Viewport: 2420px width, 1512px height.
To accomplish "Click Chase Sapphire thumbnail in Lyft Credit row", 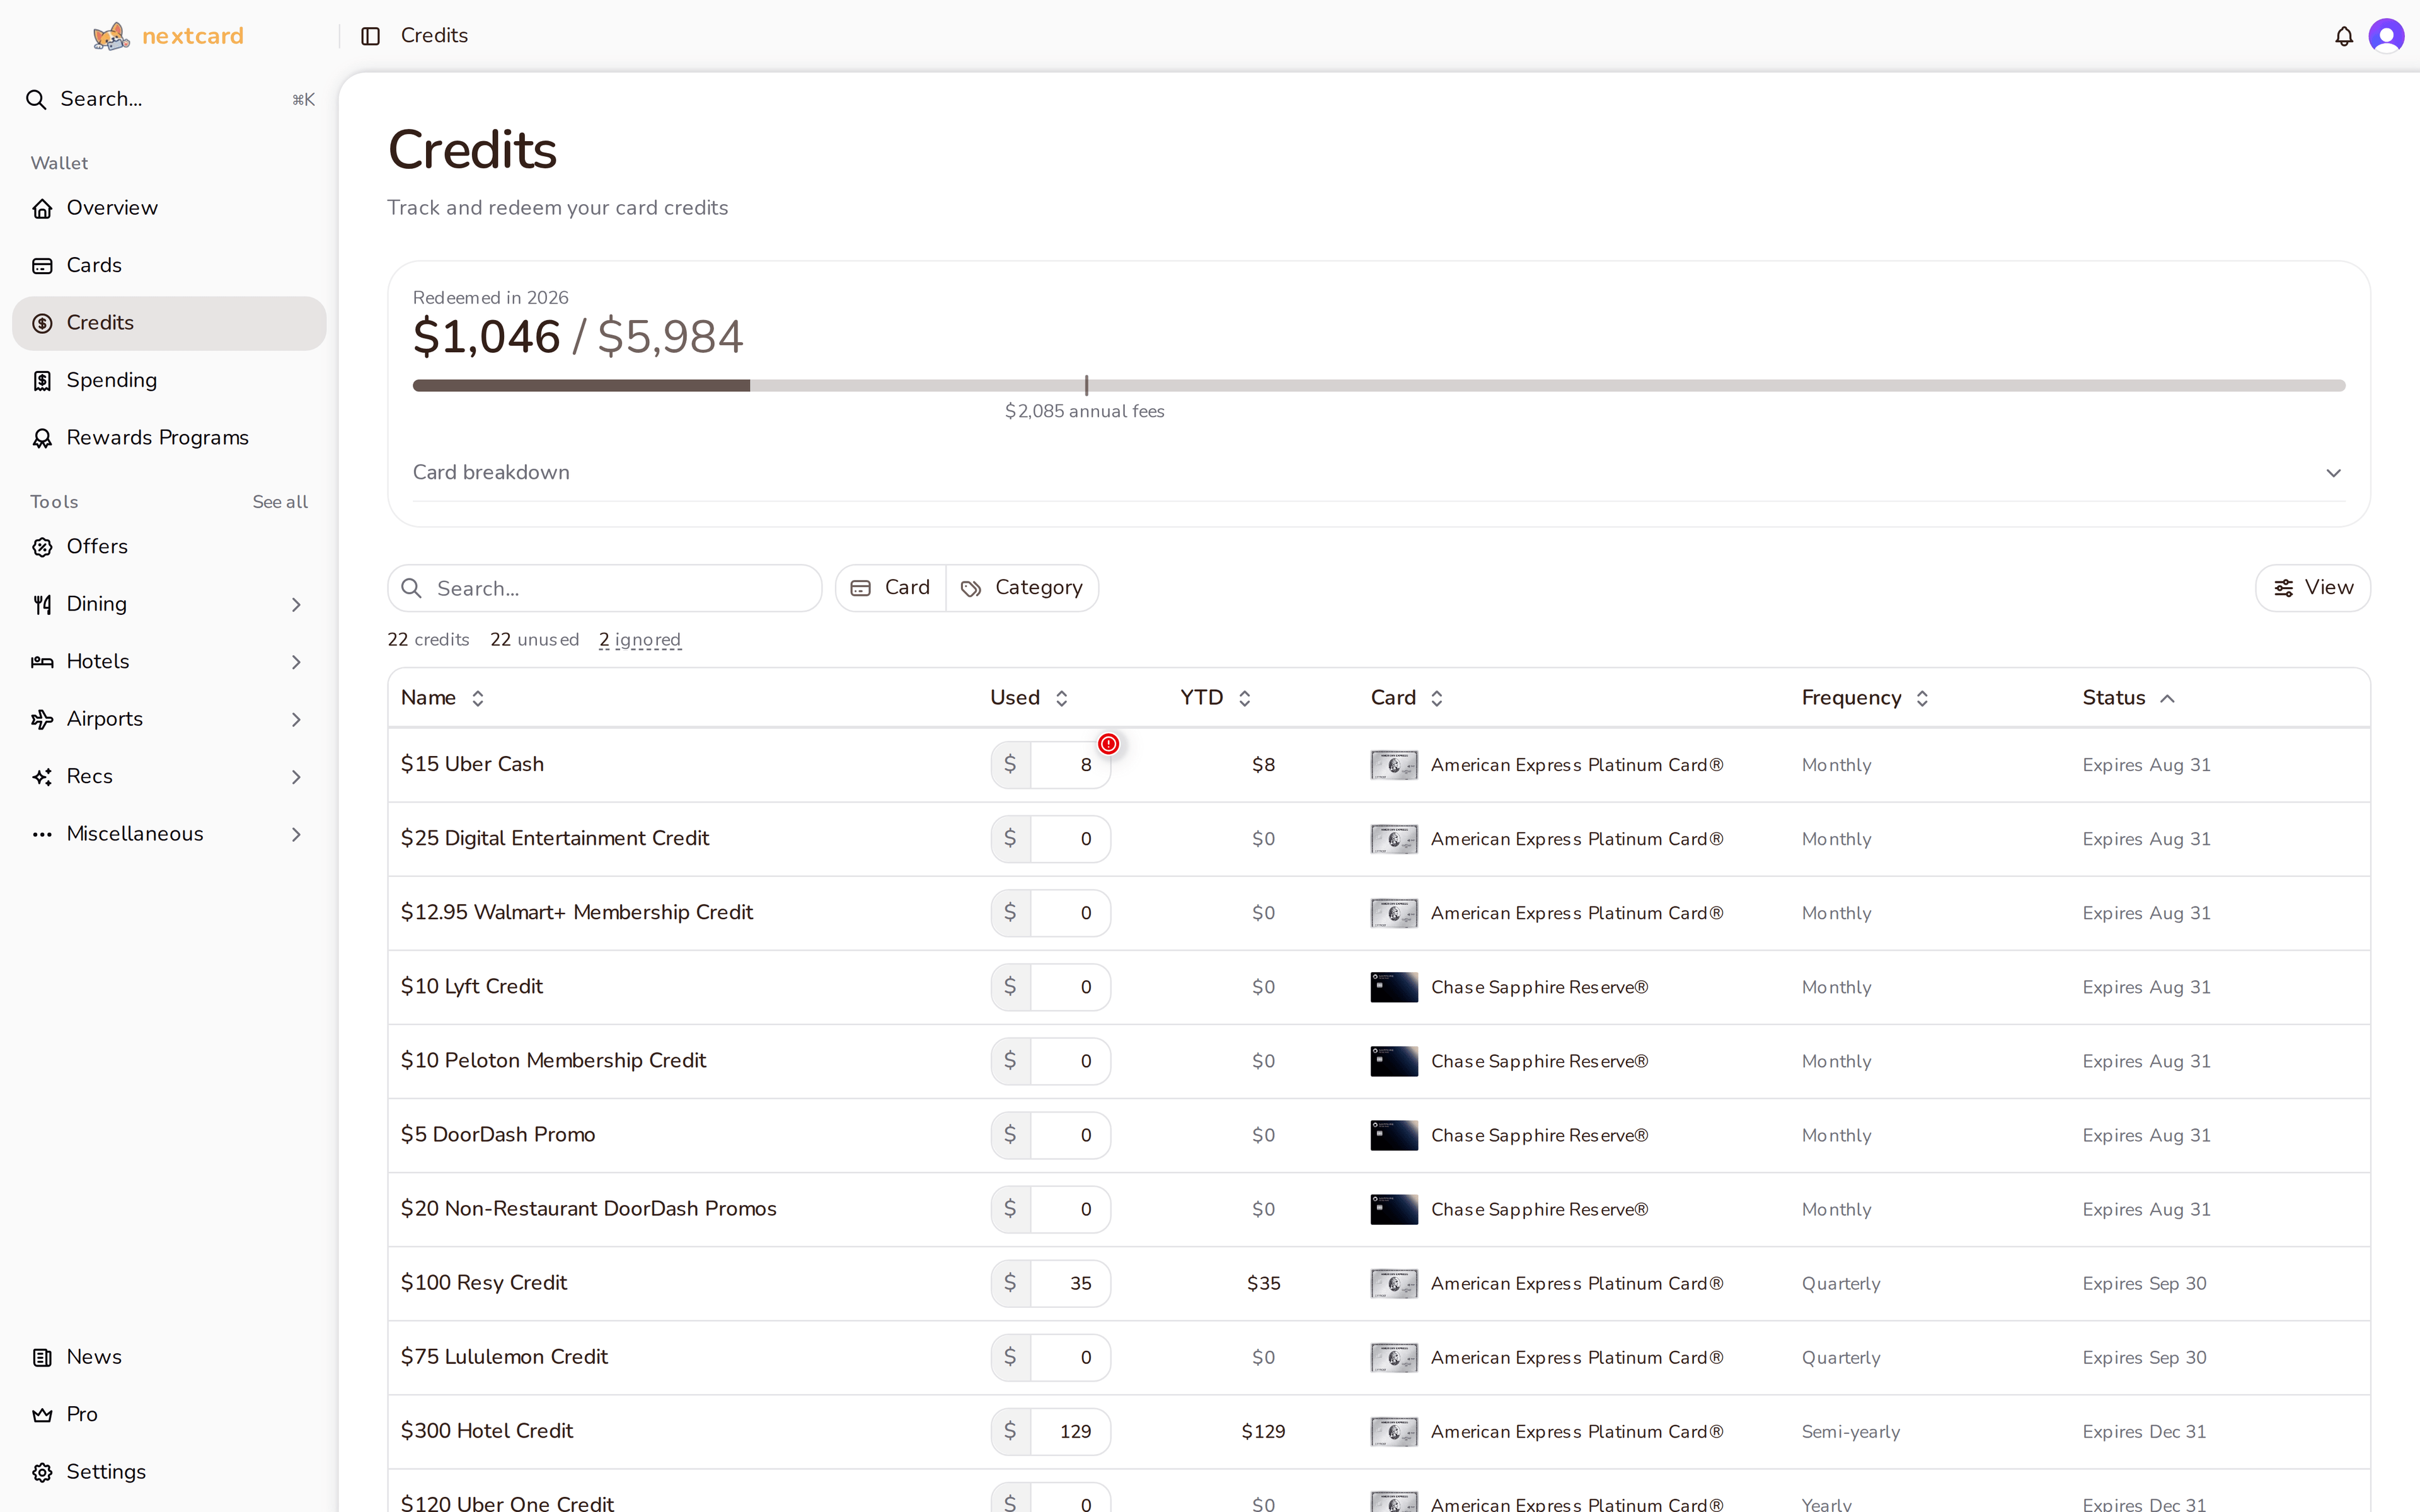I will click(1394, 987).
